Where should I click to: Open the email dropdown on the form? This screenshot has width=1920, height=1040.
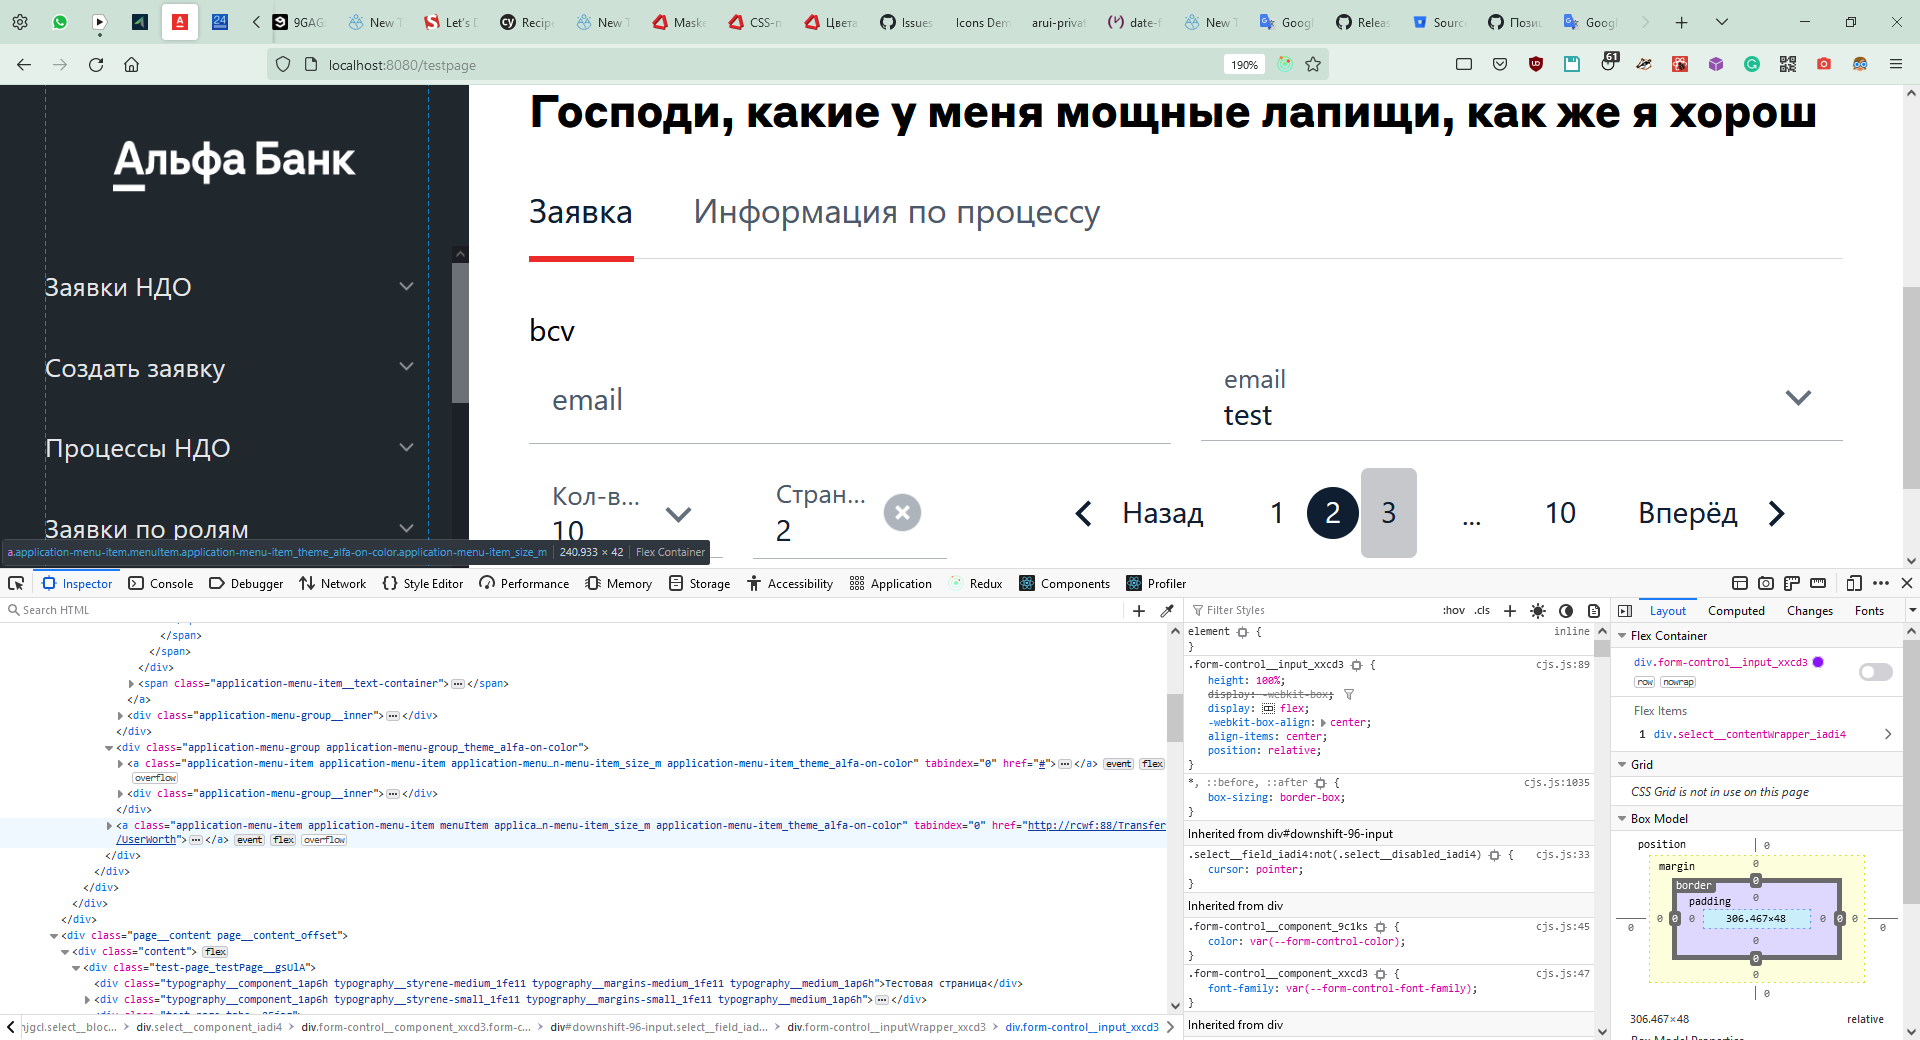(x=1798, y=397)
